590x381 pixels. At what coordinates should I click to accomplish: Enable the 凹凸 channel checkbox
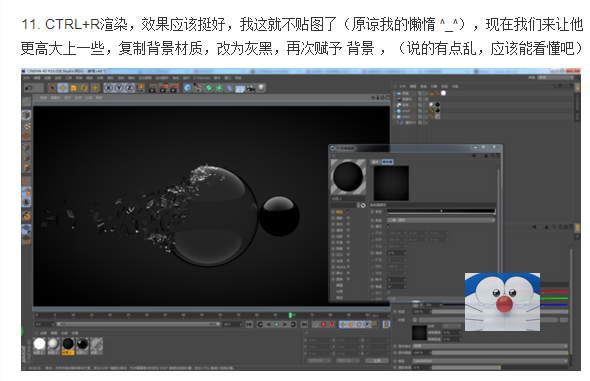348,255
